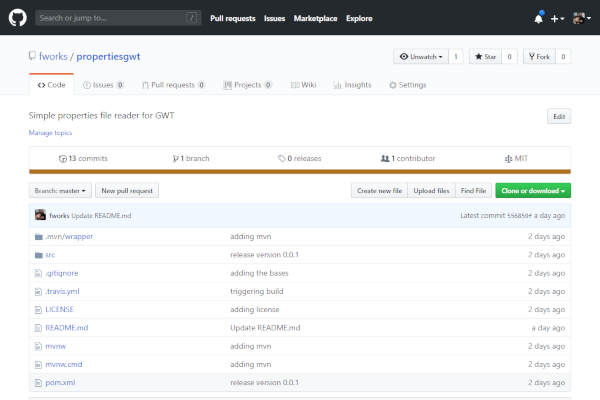
Task: Open the notifications bell
Action: click(539, 18)
